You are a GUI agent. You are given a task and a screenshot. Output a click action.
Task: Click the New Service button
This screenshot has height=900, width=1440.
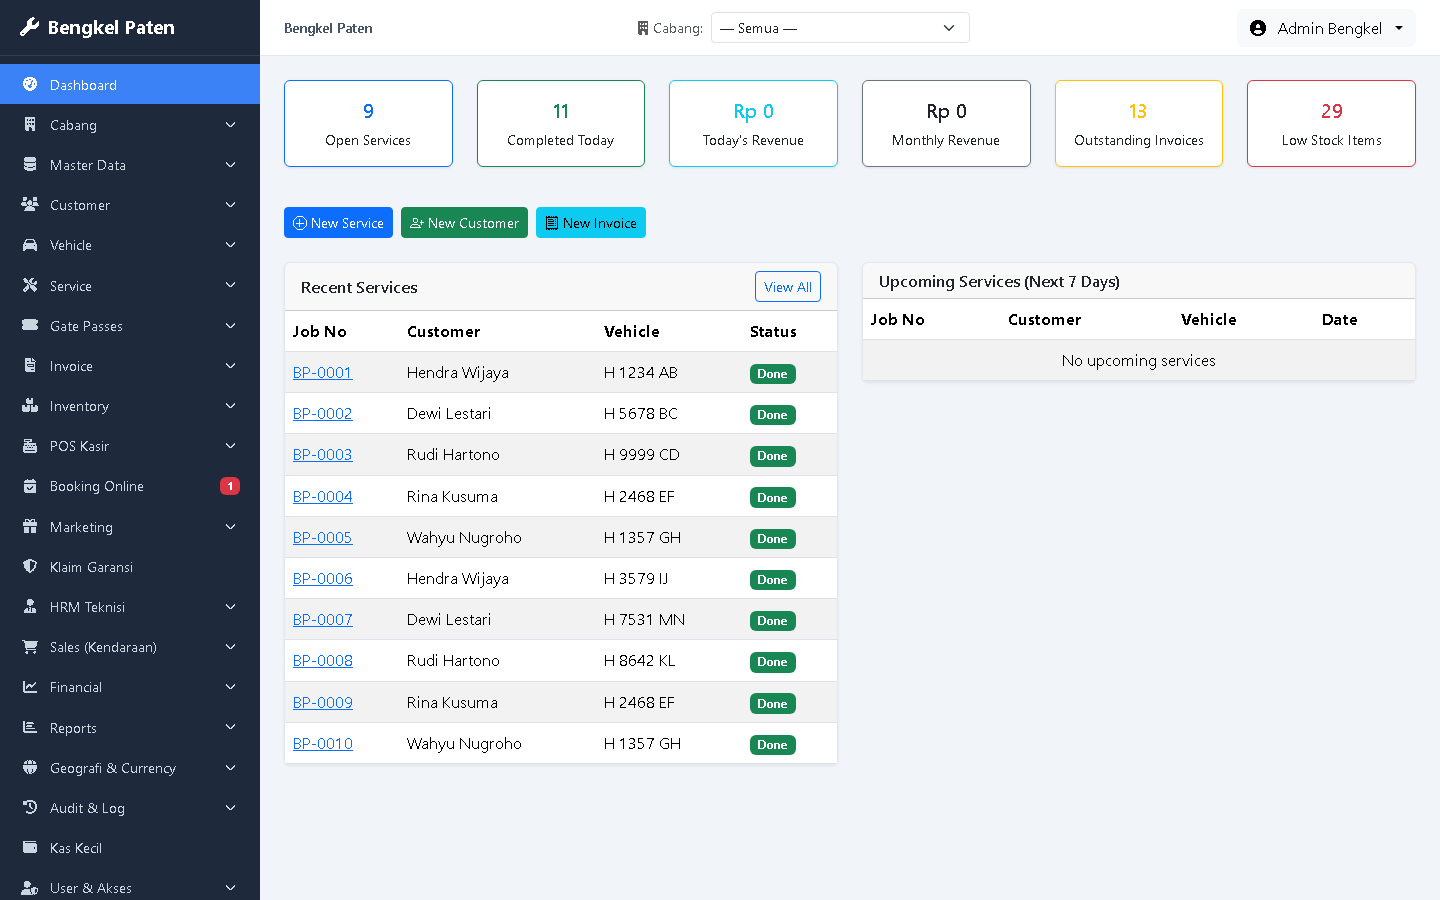[x=338, y=223]
